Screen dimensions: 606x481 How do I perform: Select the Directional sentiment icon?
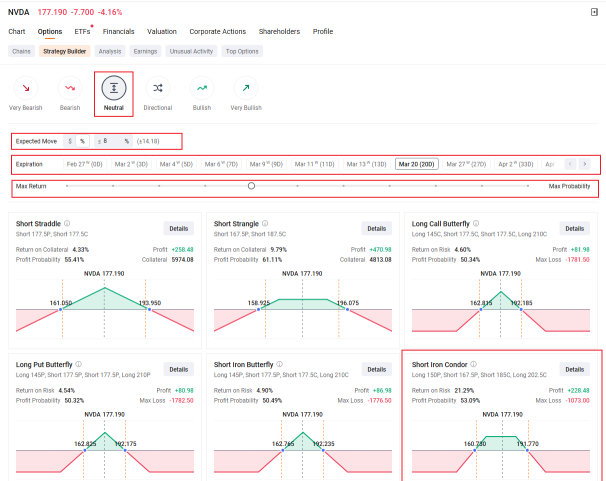(158, 88)
